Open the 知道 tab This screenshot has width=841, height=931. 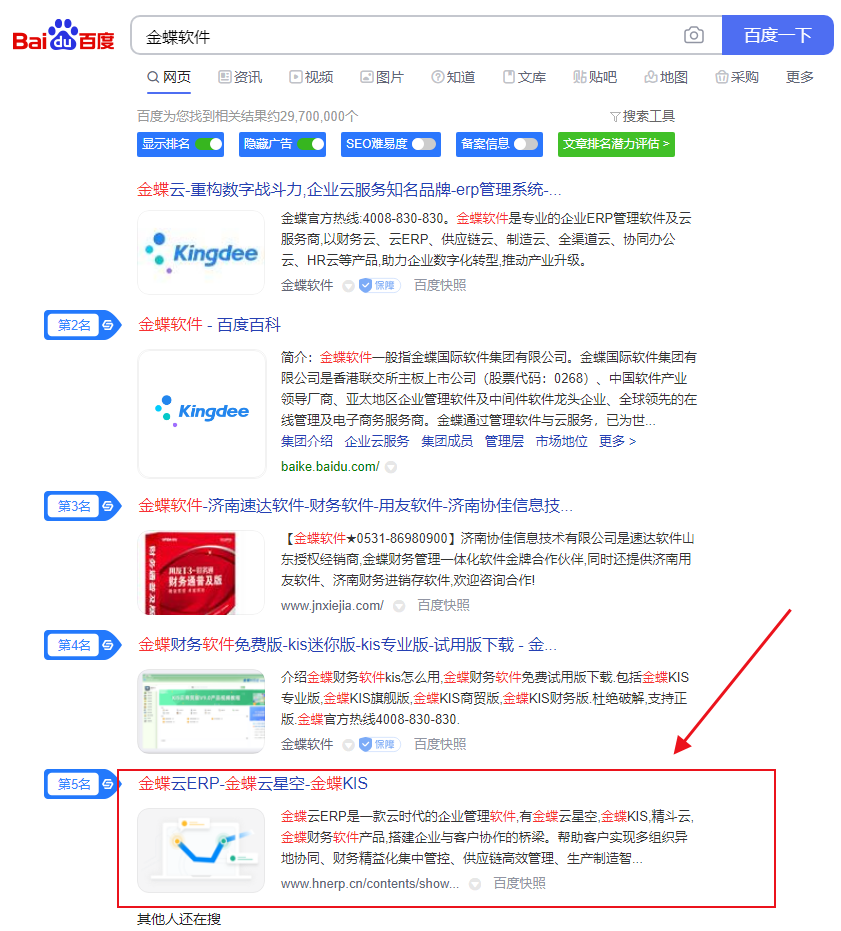pos(453,77)
